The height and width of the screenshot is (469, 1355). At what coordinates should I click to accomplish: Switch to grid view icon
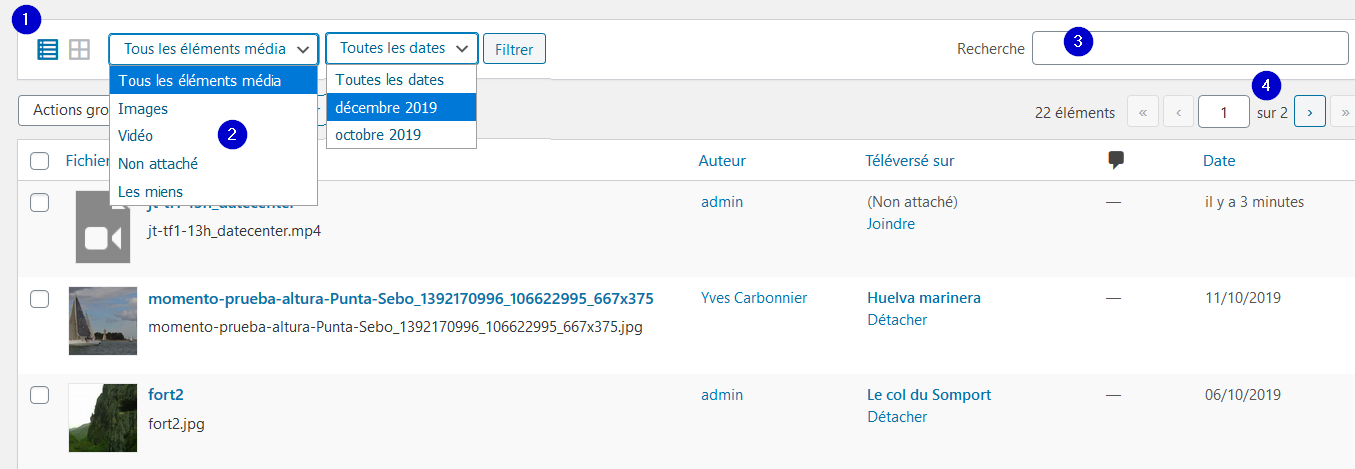click(79, 49)
